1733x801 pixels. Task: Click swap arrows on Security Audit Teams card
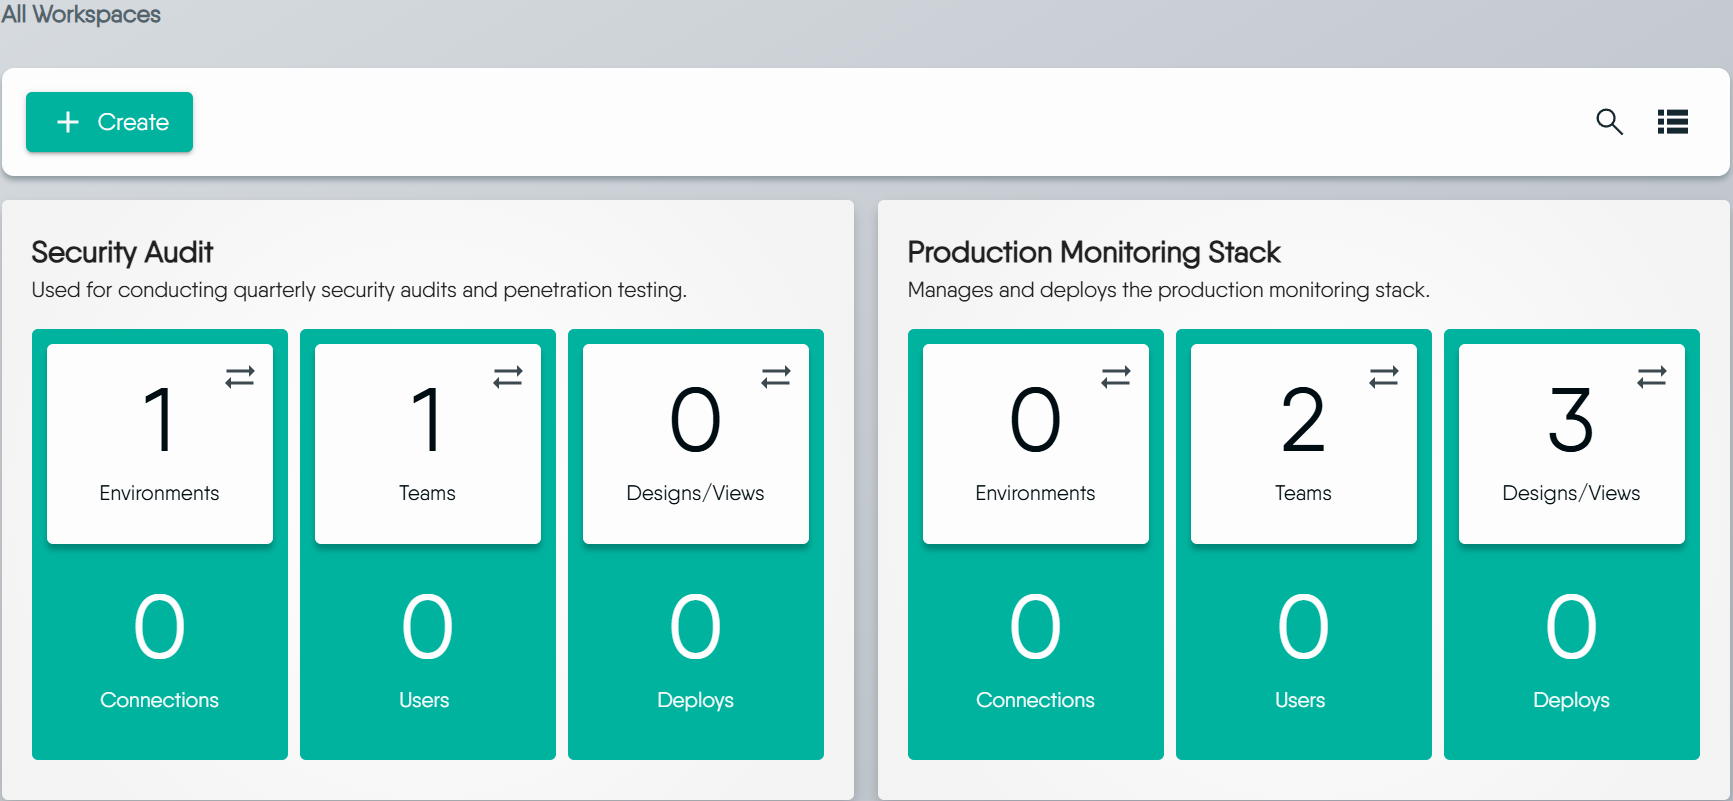(508, 377)
